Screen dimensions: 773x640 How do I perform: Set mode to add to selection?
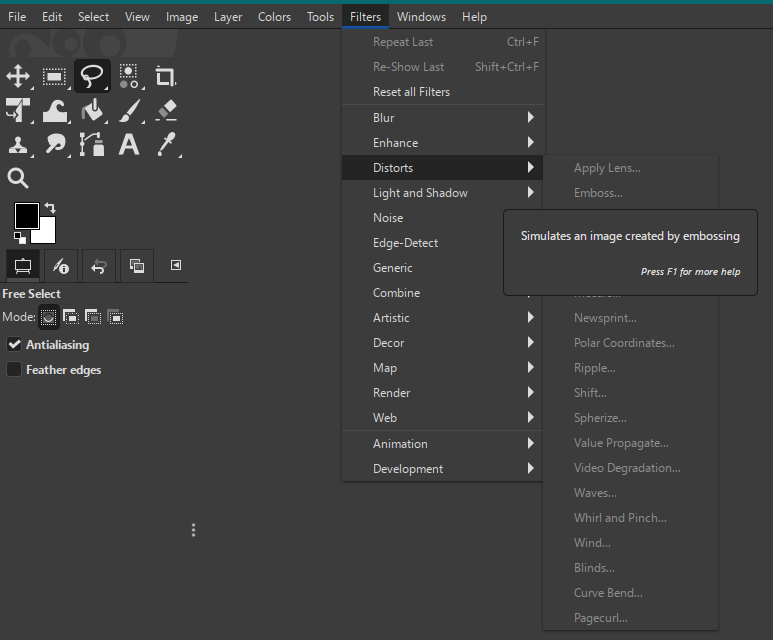(71, 317)
